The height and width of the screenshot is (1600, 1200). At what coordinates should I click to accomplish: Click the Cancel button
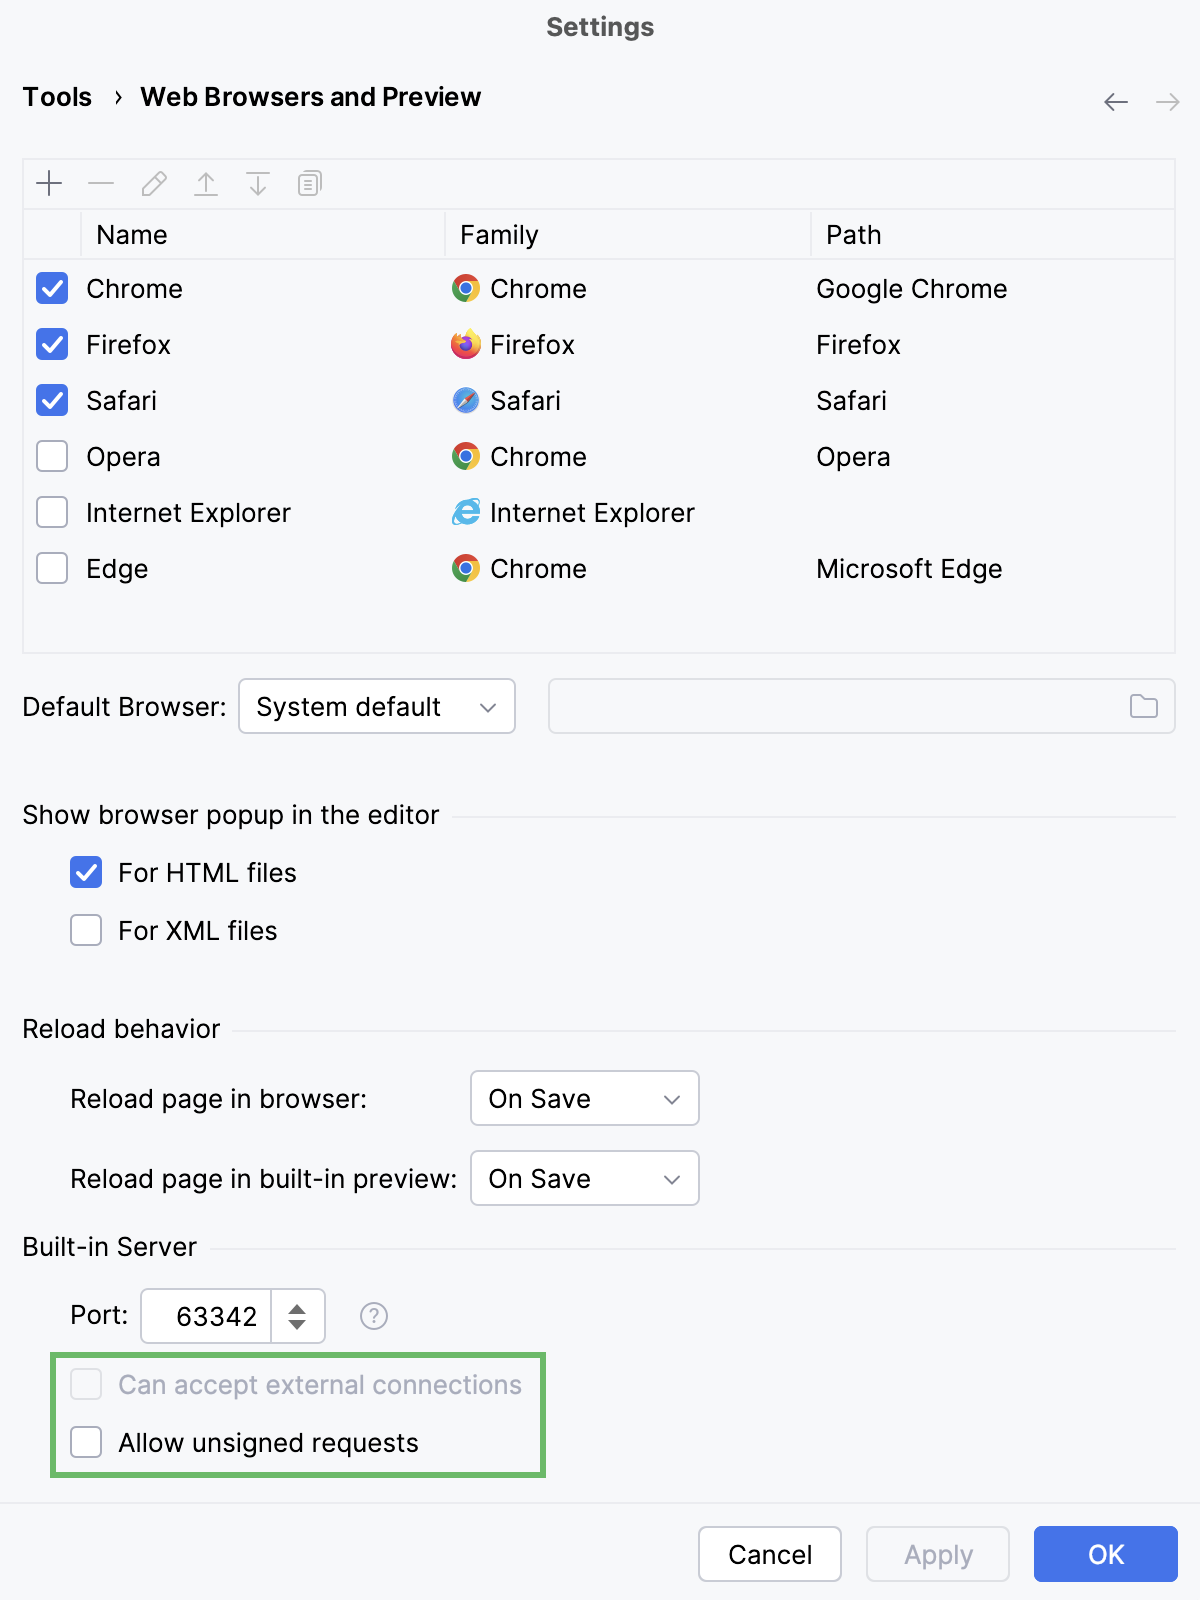point(769,1554)
